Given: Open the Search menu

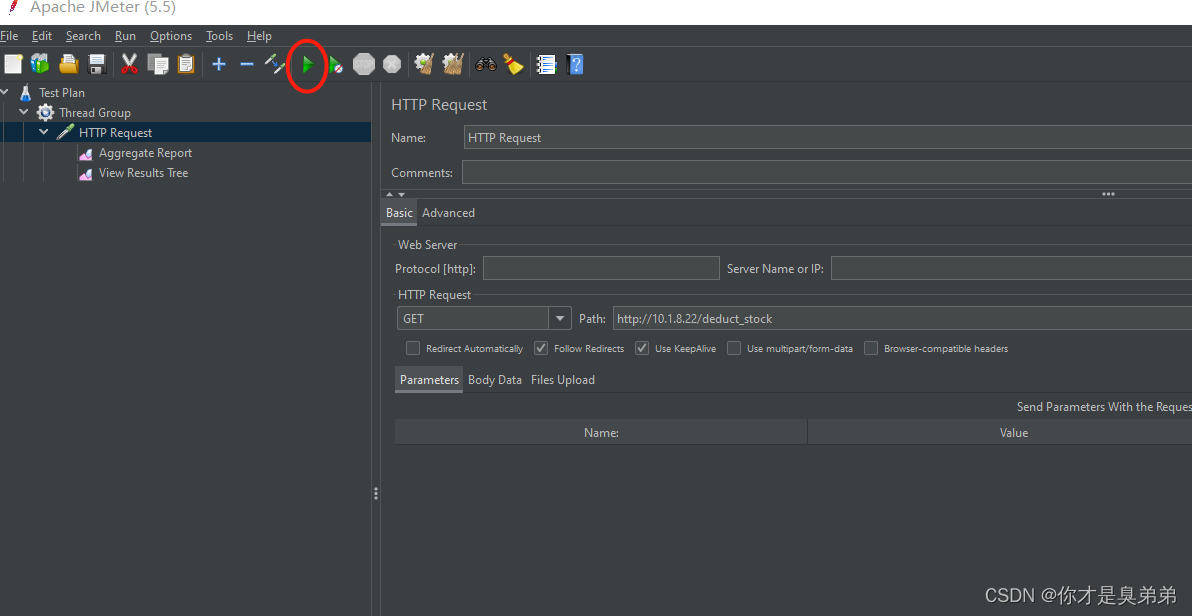Looking at the screenshot, I should (x=83, y=36).
